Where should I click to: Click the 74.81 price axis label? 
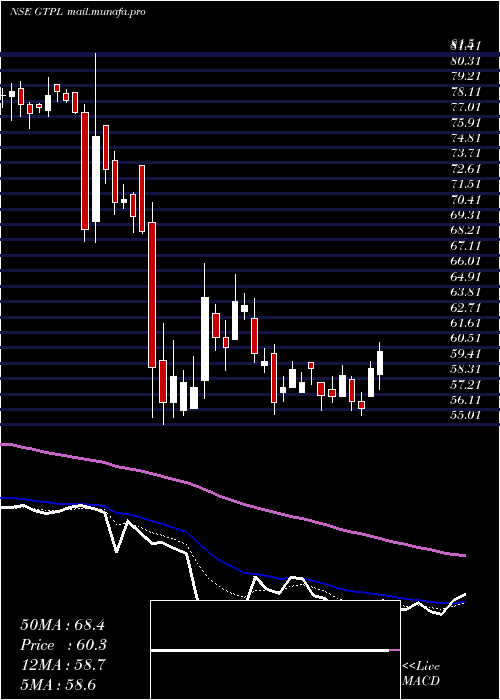(x=466, y=138)
